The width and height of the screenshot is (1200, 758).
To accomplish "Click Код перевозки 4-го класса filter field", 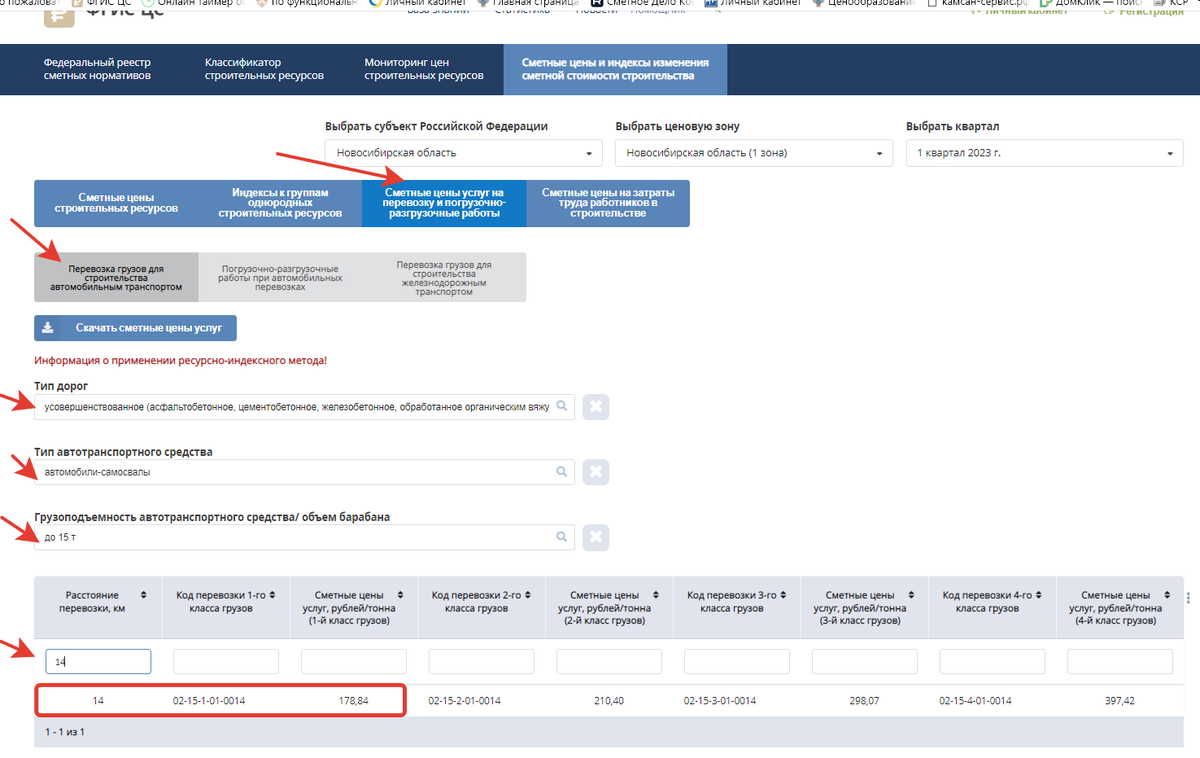I will (x=993, y=661).
